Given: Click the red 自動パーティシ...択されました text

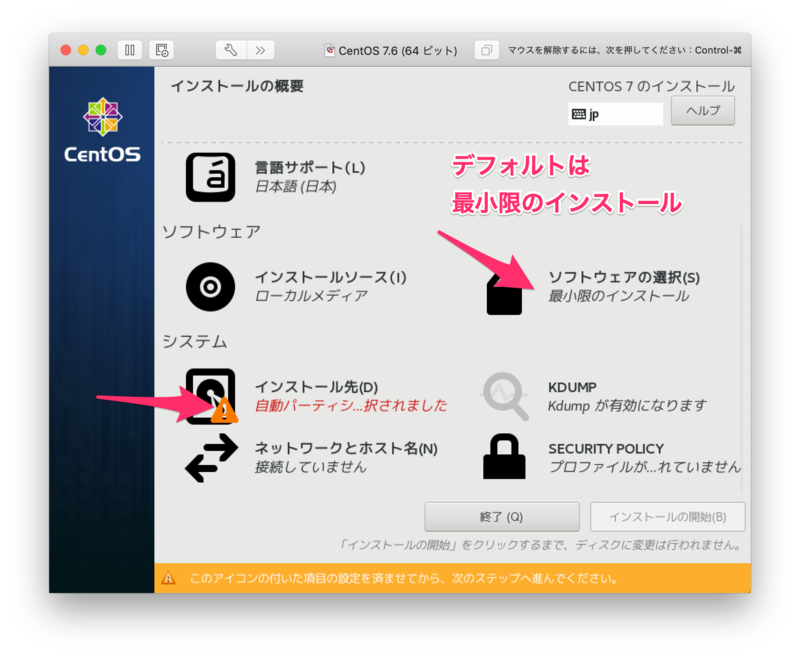Looking at the screenshot, I should 351,406.
